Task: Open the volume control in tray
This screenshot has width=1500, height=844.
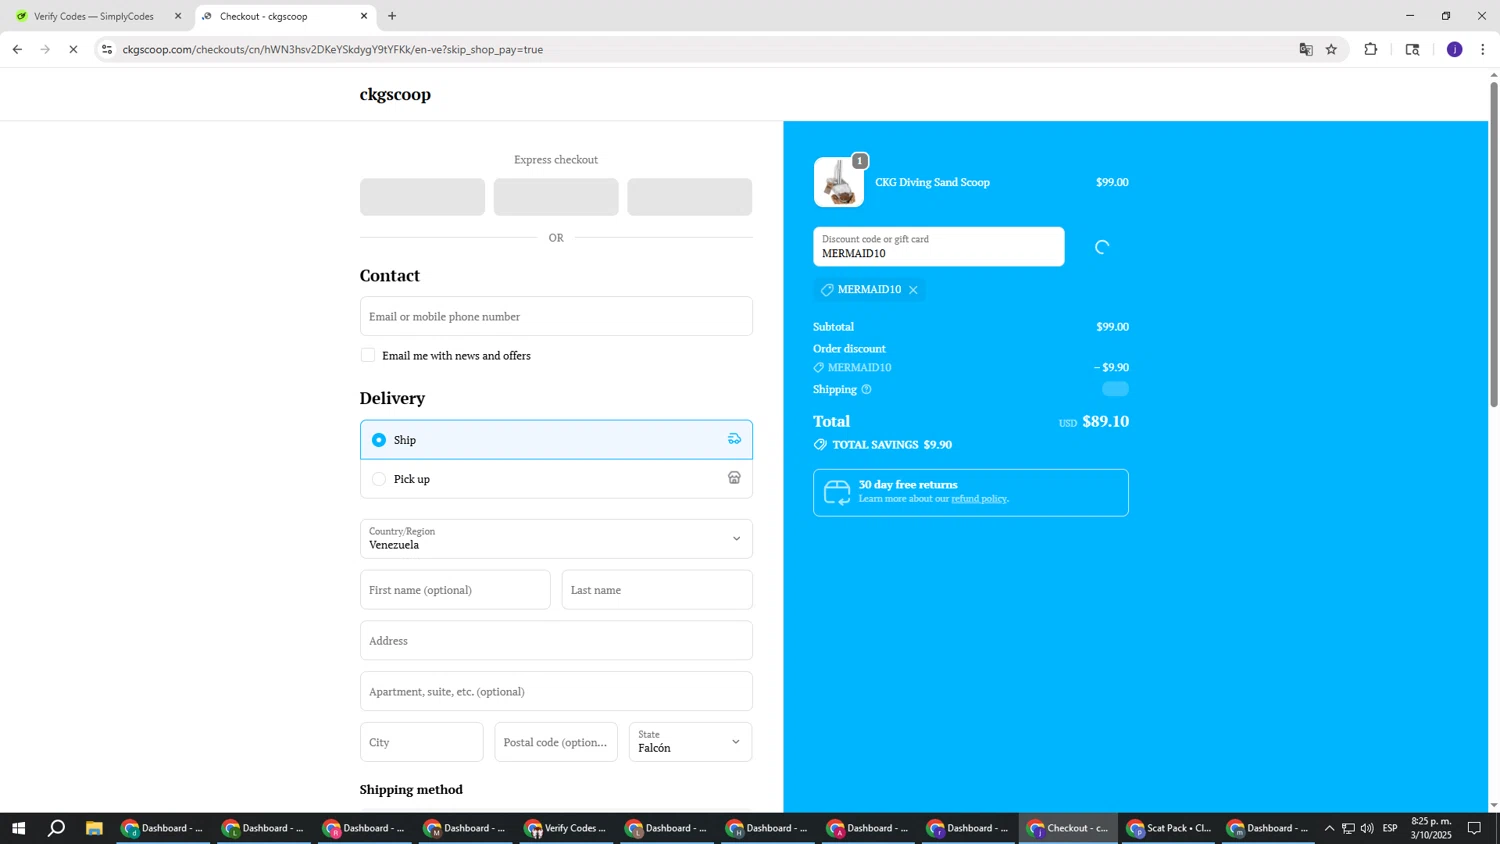Action: click(1367, 828)
